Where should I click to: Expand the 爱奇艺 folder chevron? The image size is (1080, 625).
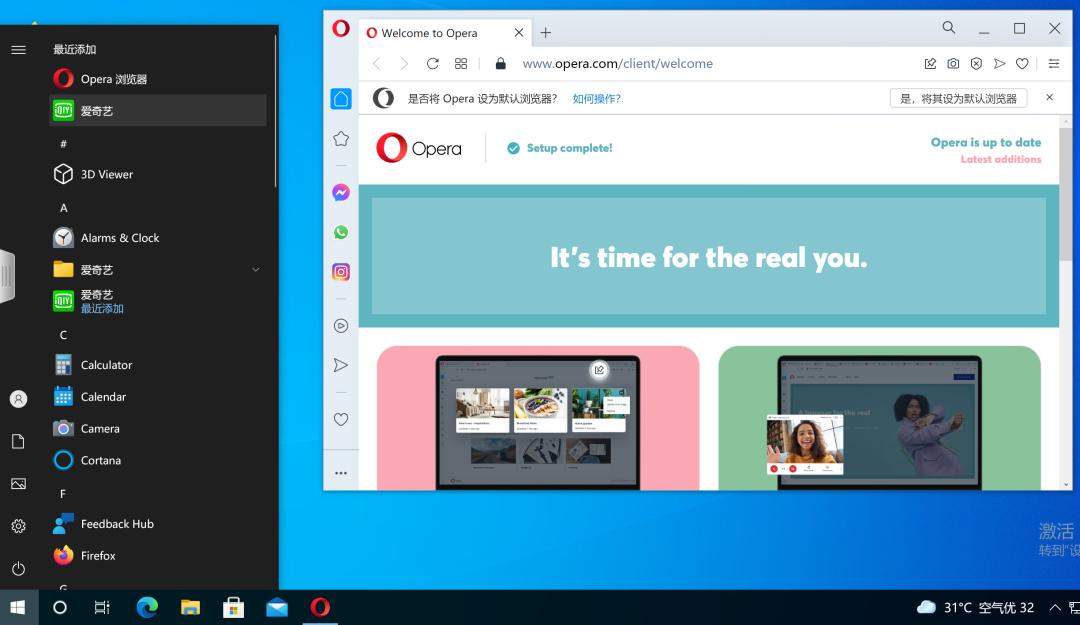coord(256,269)
